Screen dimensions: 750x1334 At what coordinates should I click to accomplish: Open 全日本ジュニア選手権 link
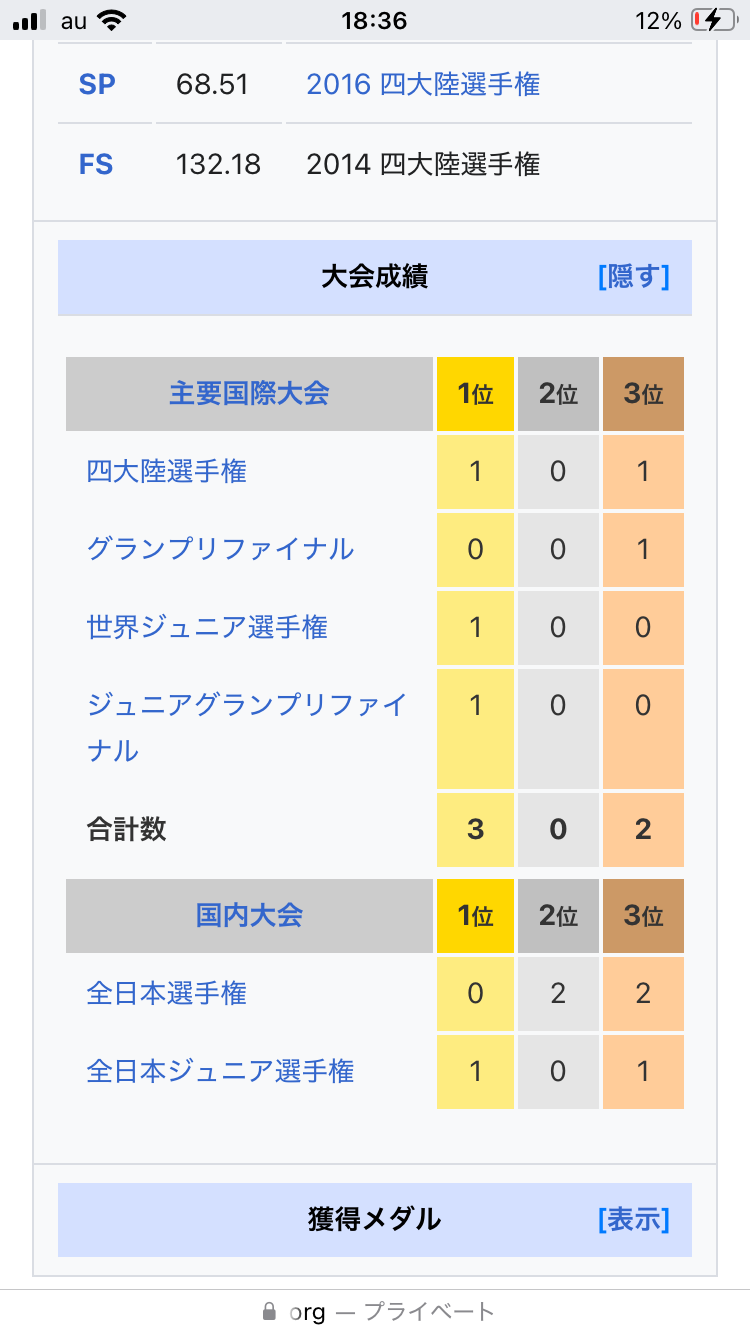pos(220,1071)
